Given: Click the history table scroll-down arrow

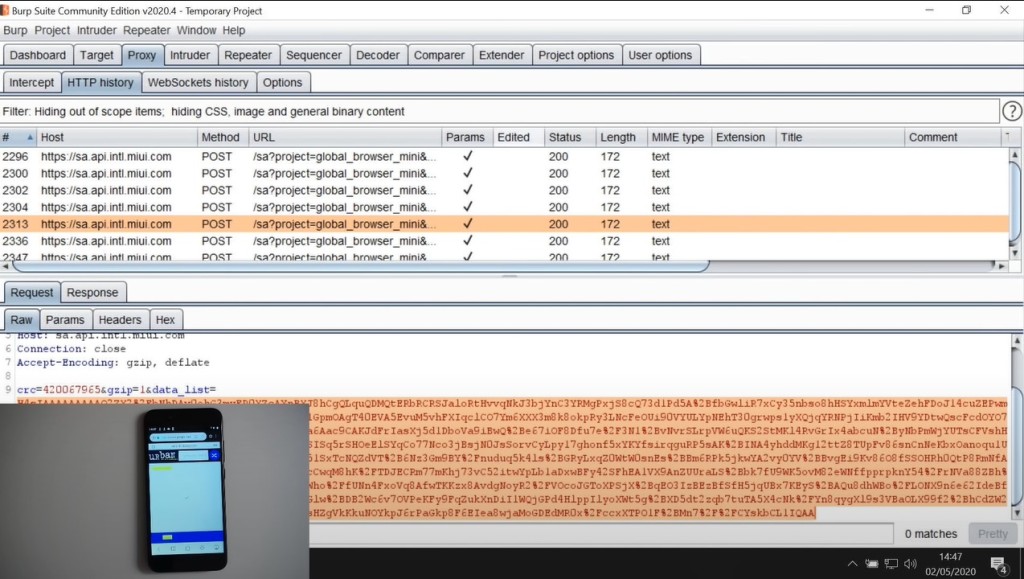Looking at the screenshot, I should pyautogui.click(x=1014, y=253).
